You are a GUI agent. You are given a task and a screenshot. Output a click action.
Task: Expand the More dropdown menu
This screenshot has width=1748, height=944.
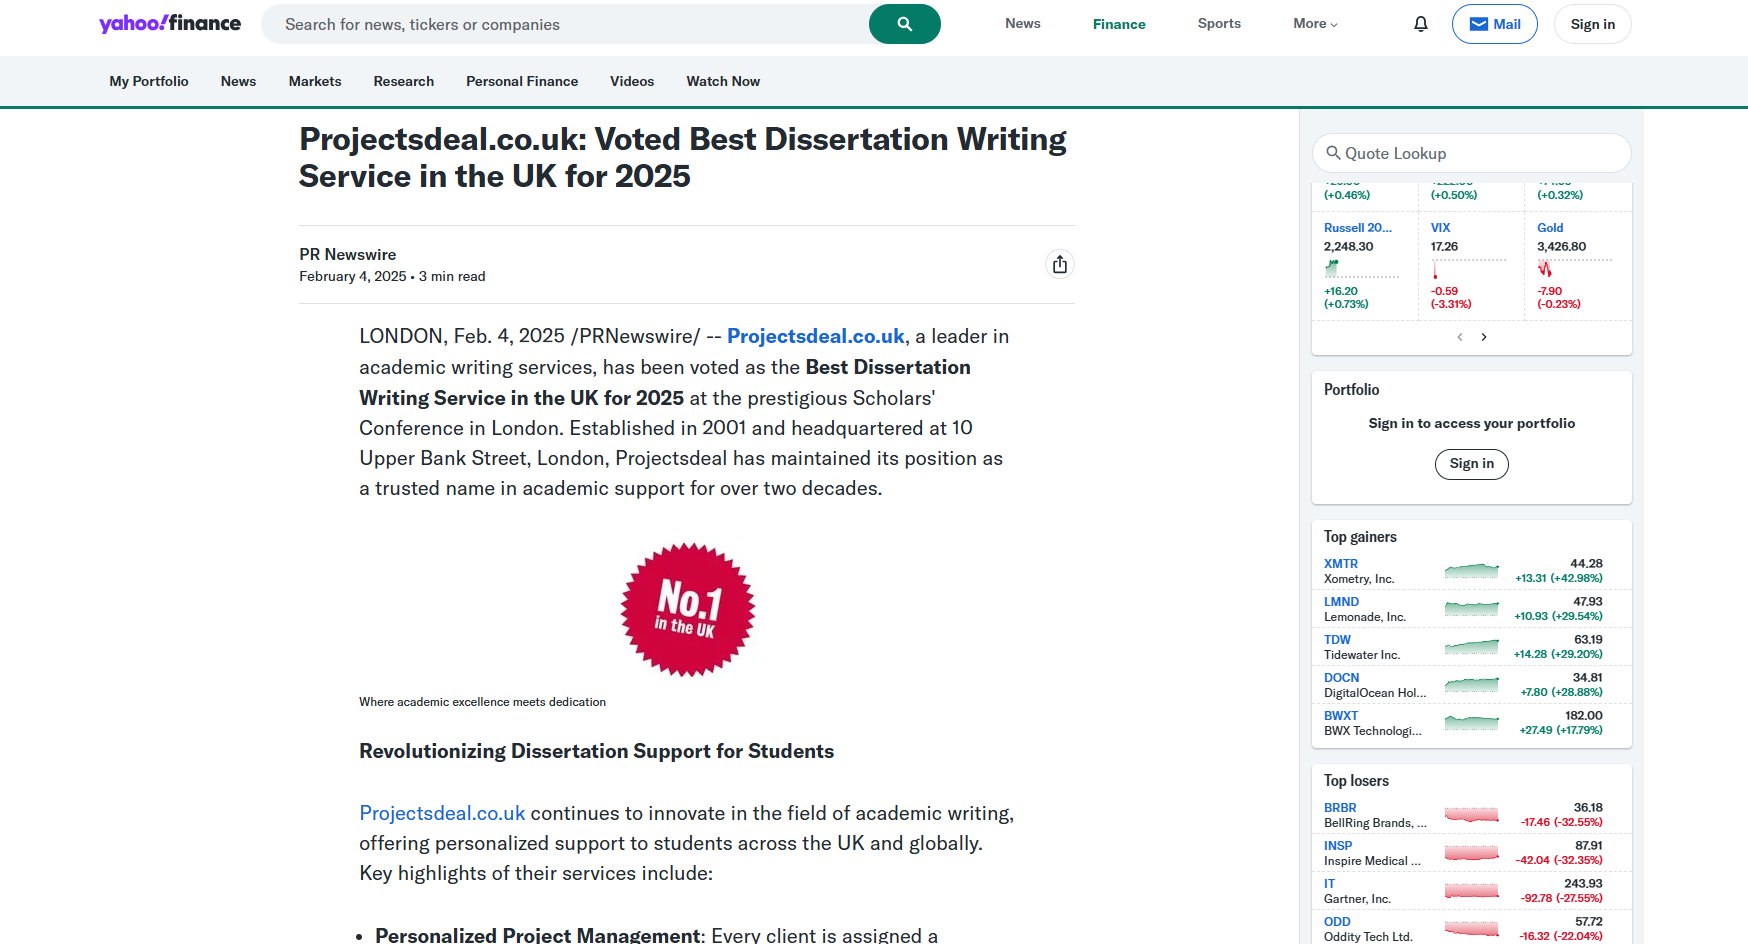point(1315,24)
